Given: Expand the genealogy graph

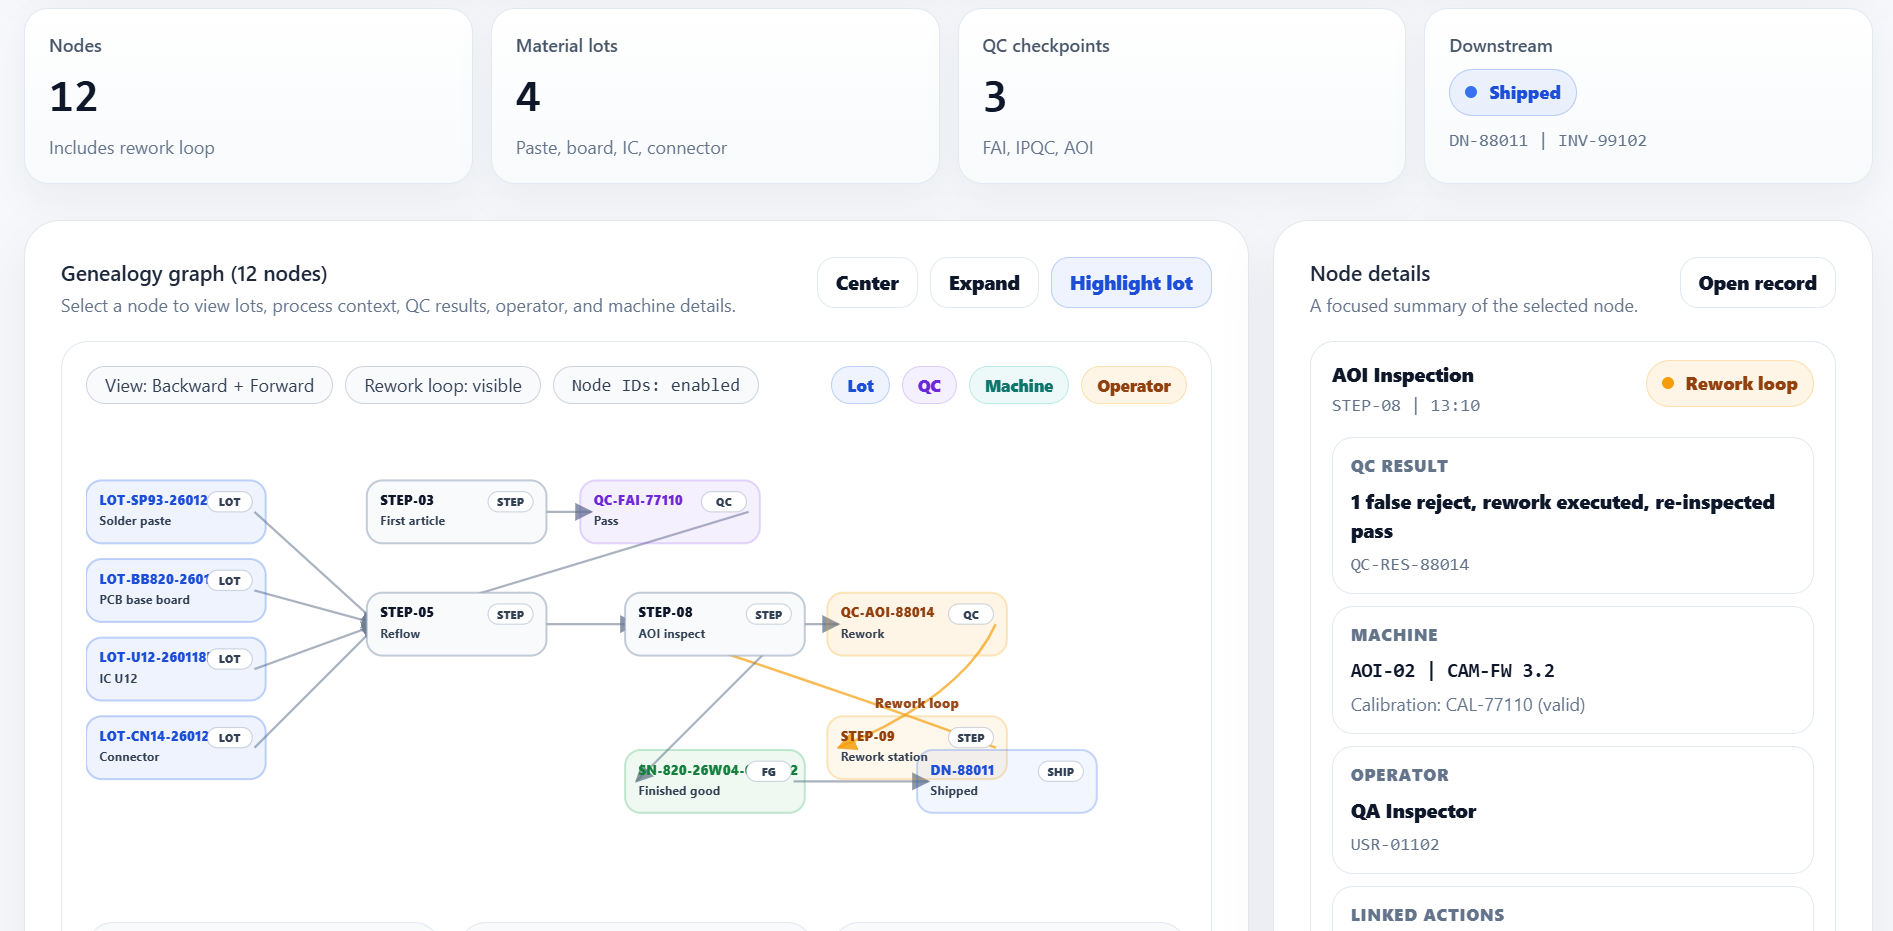Looking at the screenshot, I should click(x=983, y=283).
